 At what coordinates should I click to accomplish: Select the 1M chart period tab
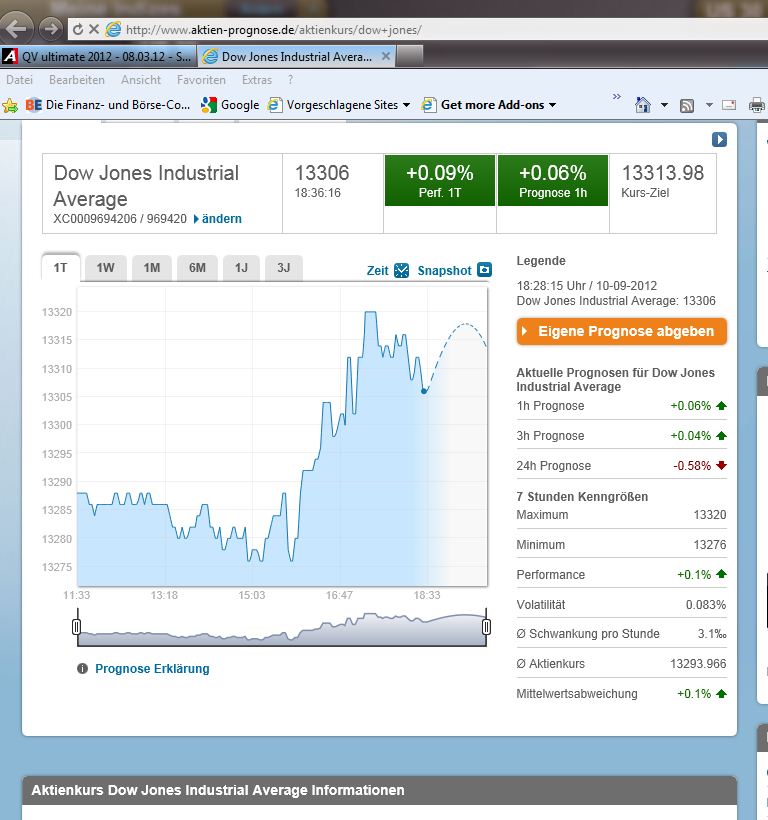(x=152, y=268)
